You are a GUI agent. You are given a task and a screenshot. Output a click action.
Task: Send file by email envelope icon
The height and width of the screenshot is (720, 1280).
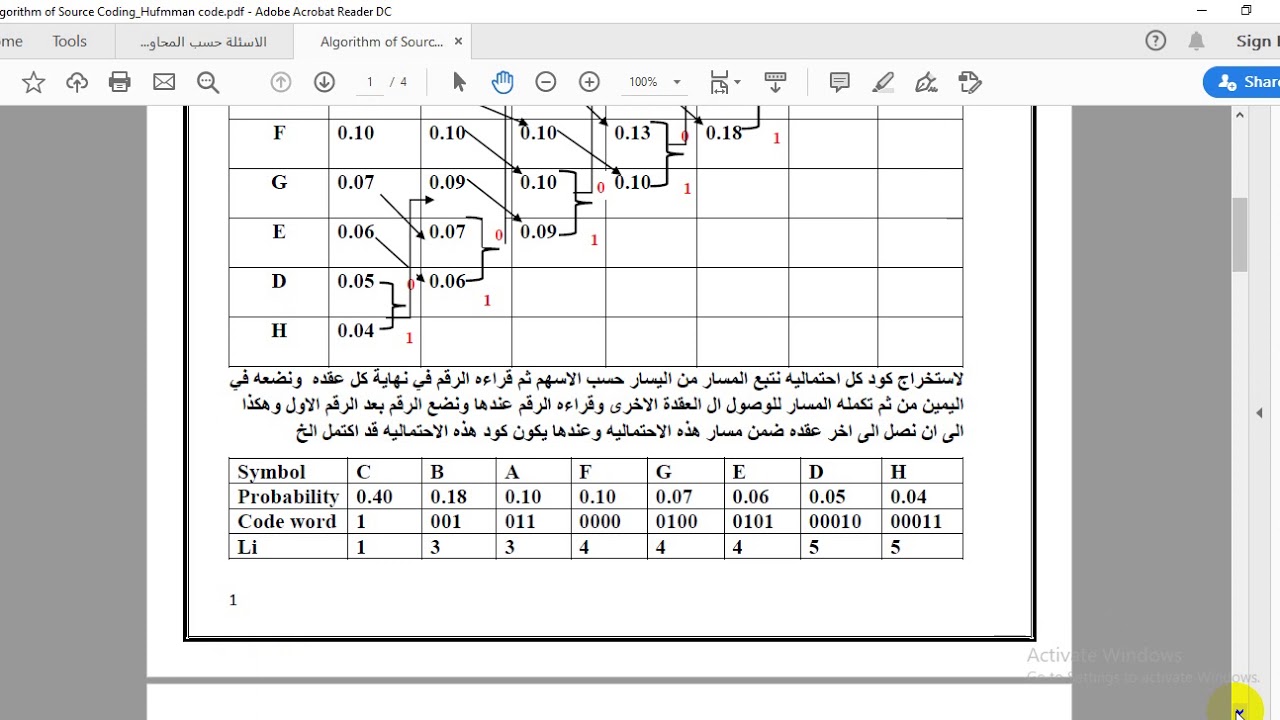(x=164, y=82)
